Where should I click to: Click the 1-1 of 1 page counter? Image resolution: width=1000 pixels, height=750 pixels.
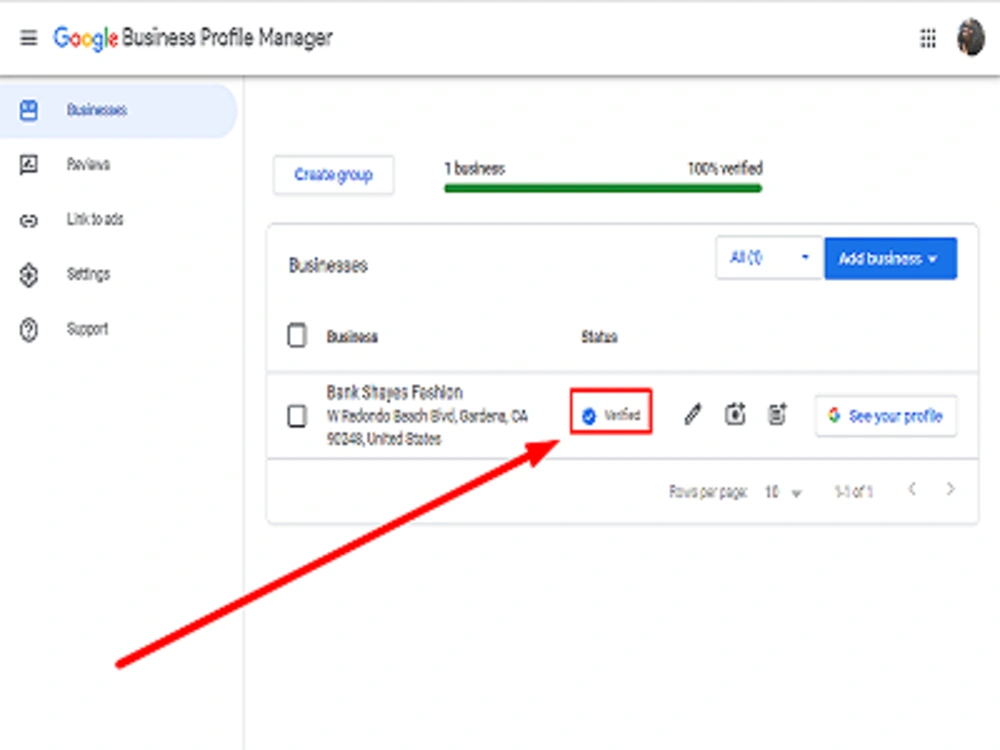coord(853,492)
